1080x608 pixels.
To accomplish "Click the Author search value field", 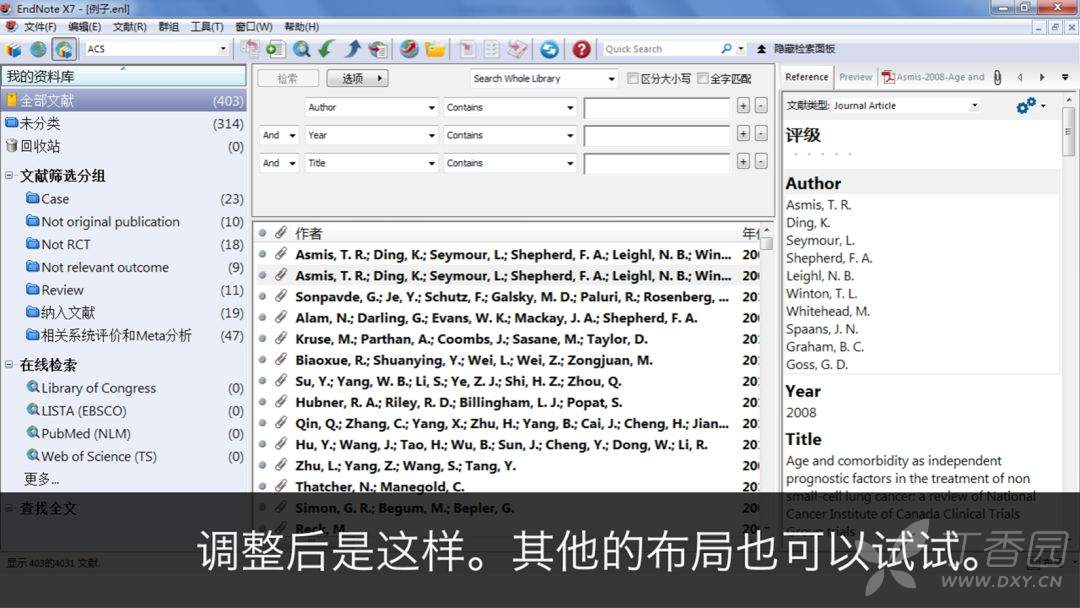I will coord(656,107).
